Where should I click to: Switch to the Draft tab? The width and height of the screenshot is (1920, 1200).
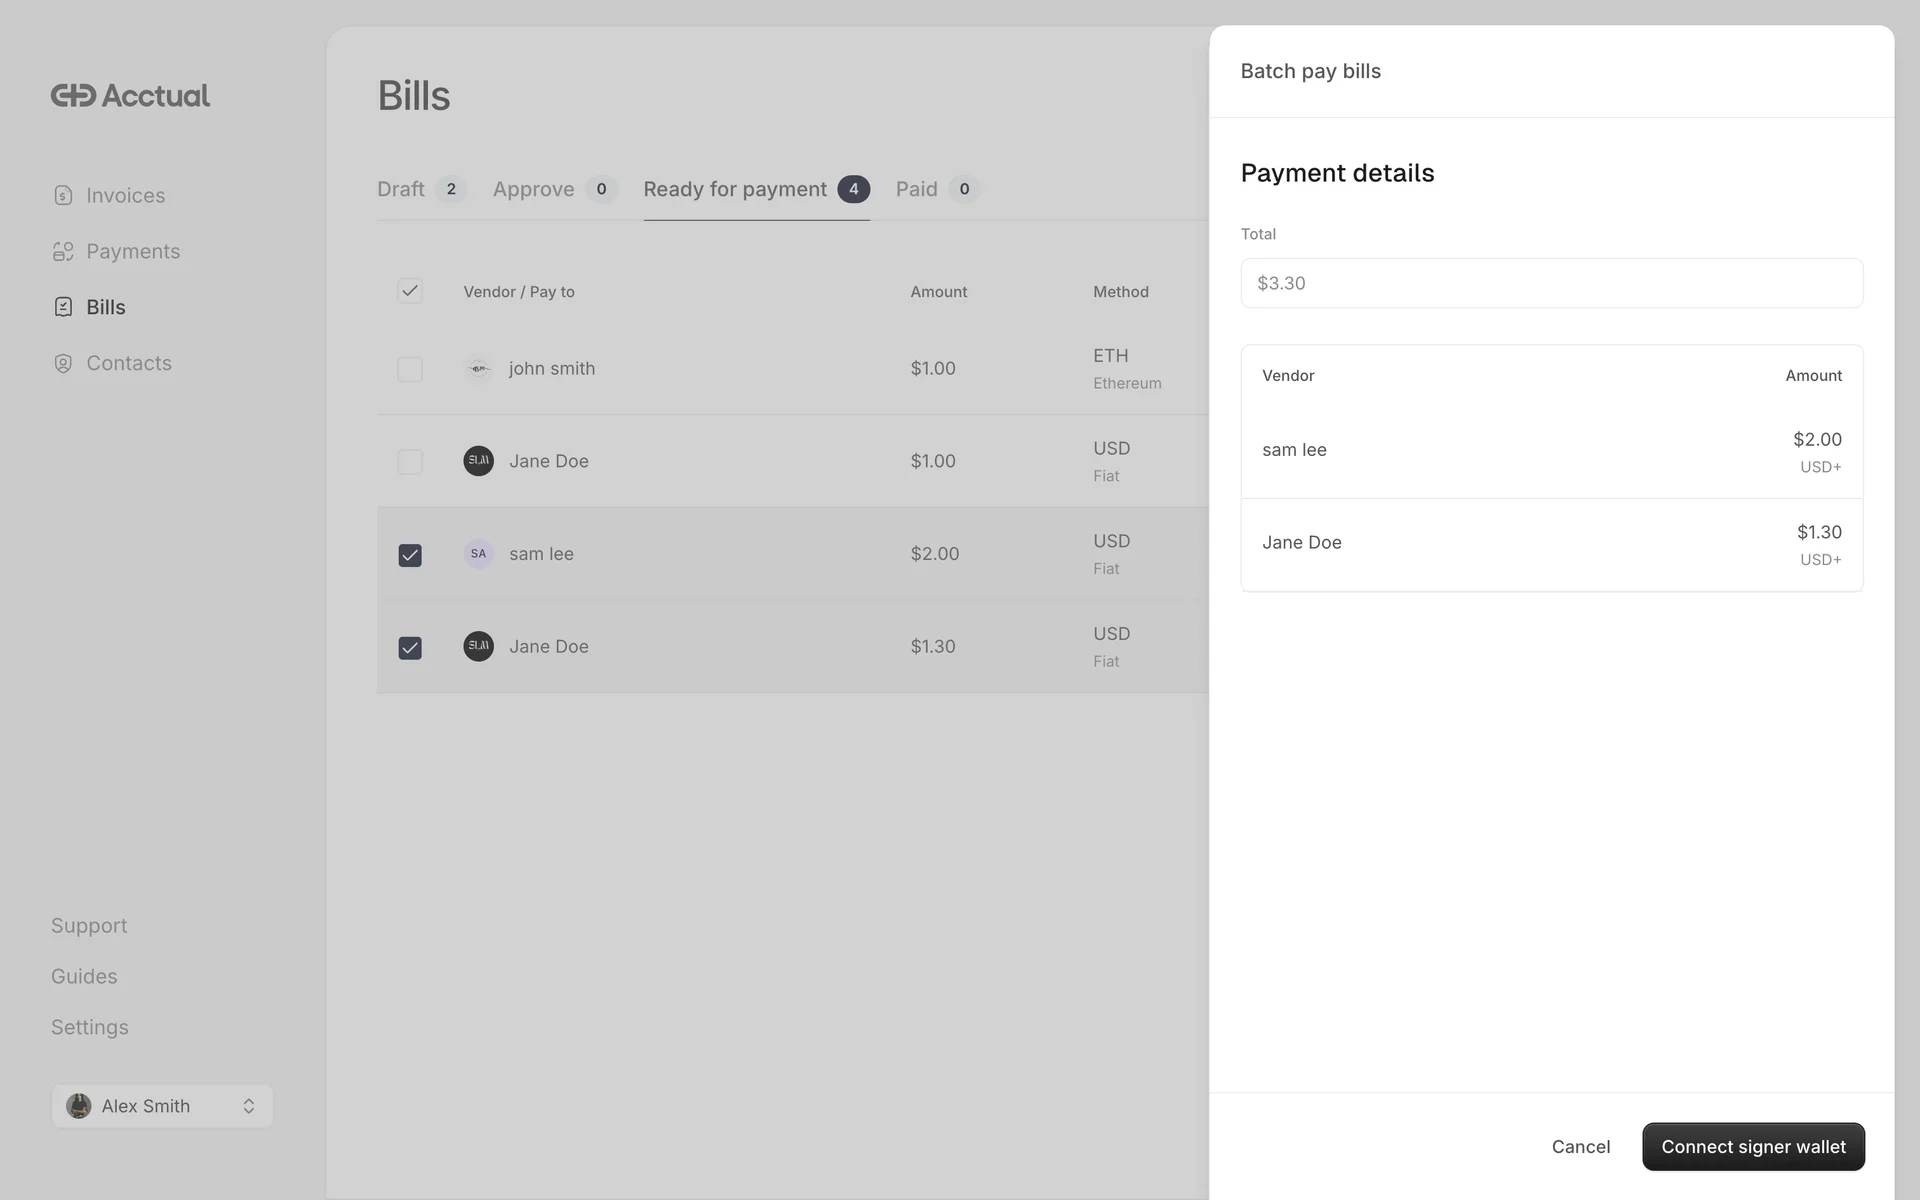click(x=401, y=189)
